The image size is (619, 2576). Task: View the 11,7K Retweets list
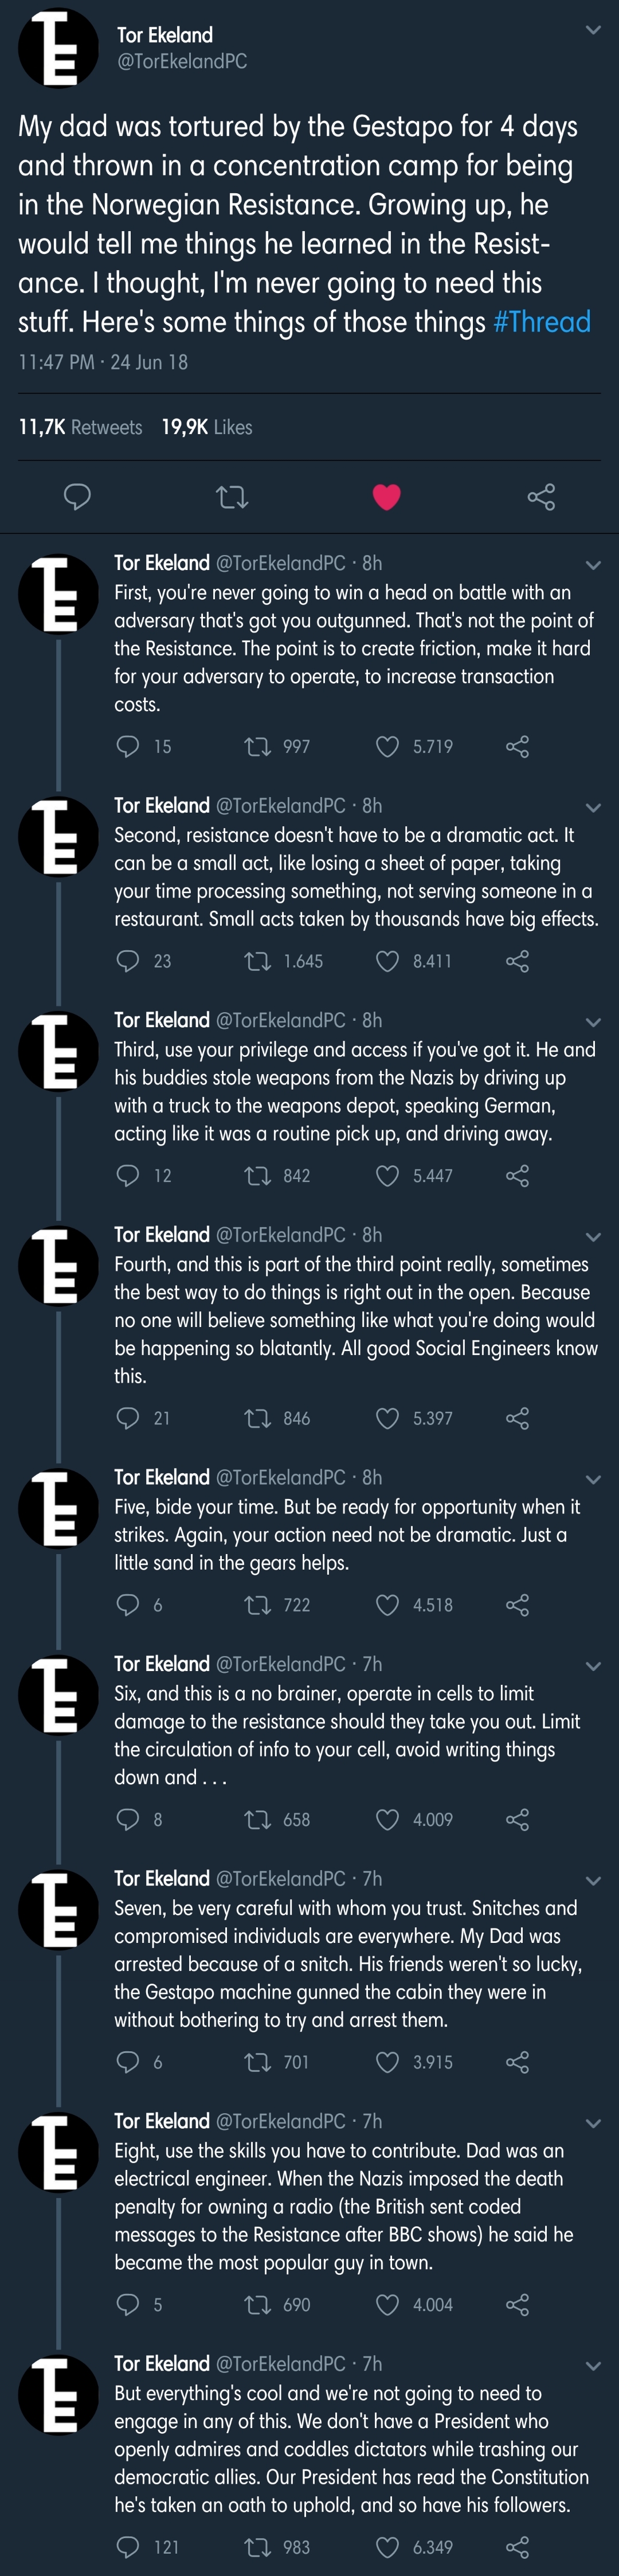coord(80,427)
